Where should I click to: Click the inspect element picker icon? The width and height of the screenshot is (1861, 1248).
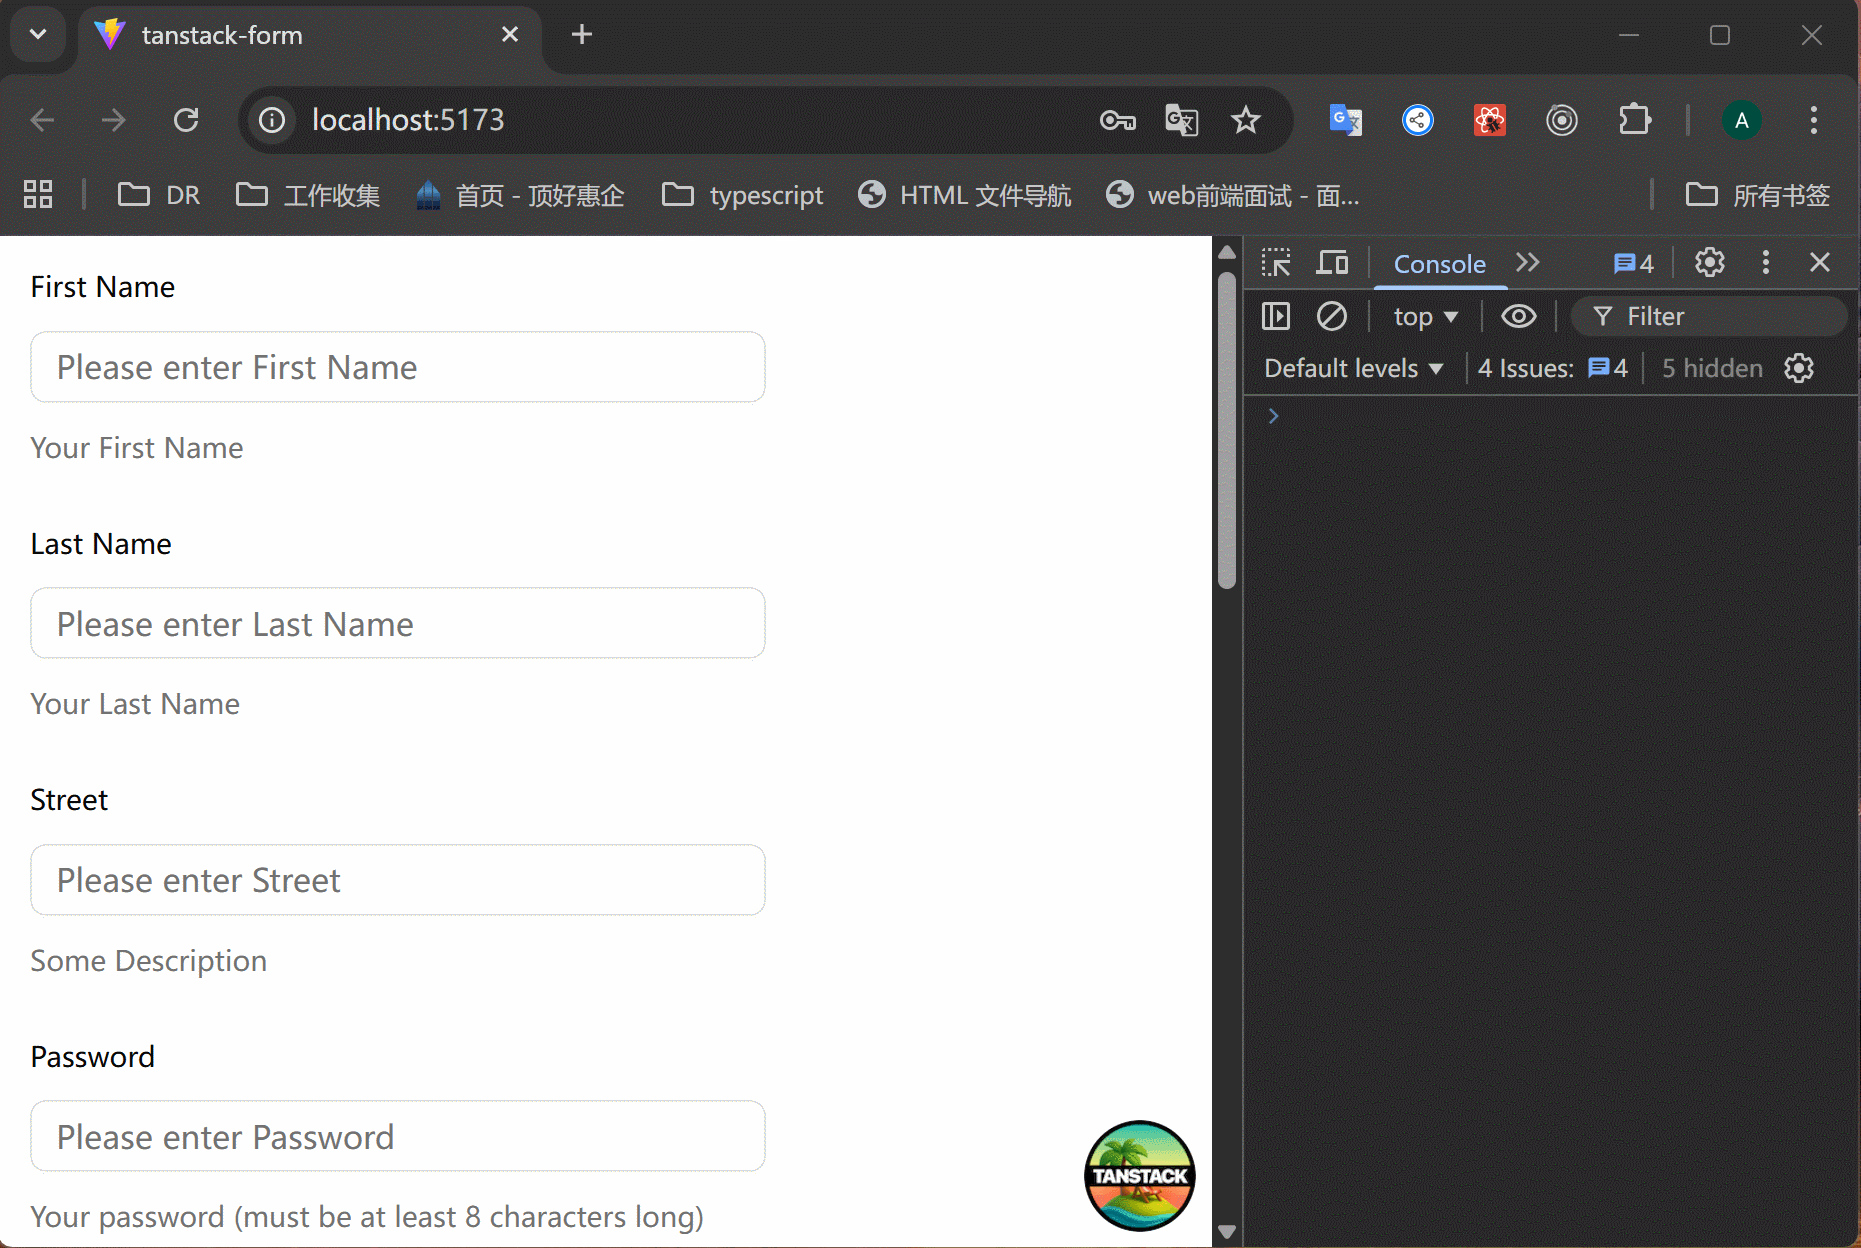coord(1276,263)
